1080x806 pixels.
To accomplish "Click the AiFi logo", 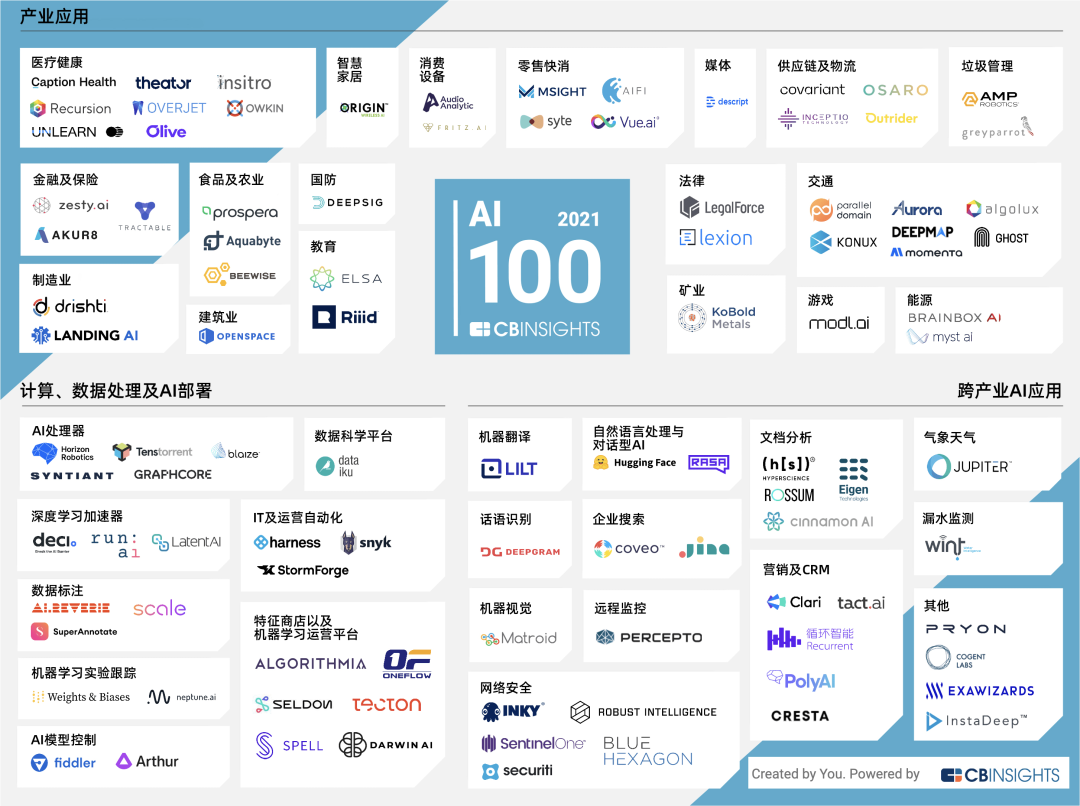I will [x=624, y=90].
